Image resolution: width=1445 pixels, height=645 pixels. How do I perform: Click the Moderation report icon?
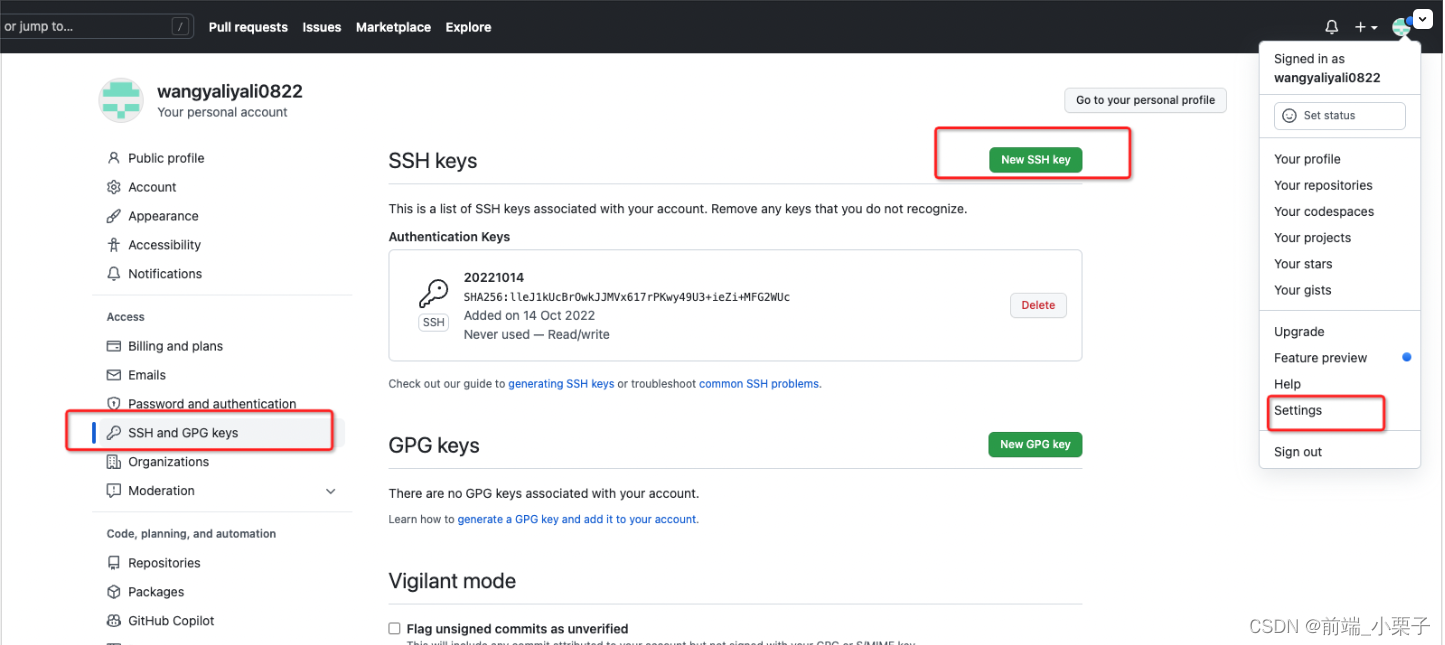[x=114, y=491]
